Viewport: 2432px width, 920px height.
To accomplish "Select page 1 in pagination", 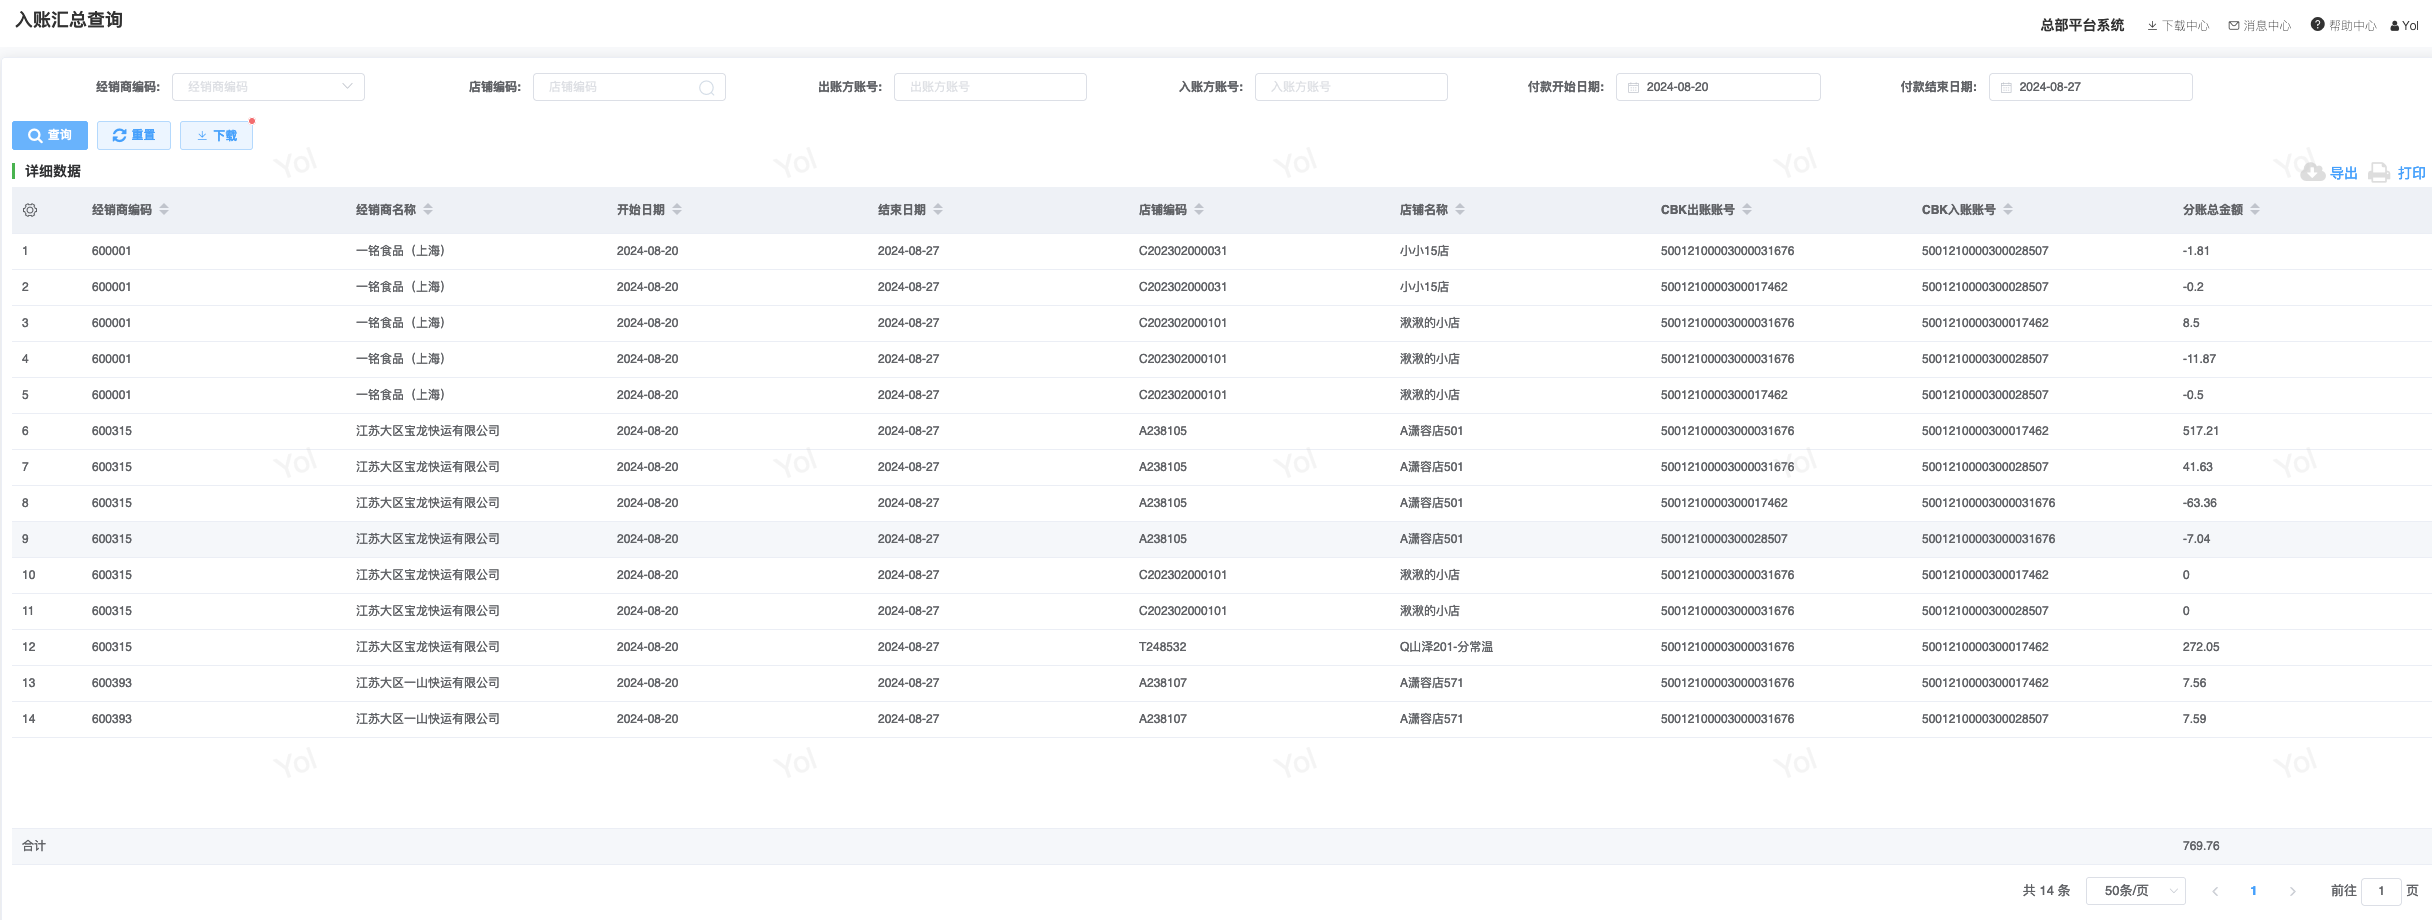I will pyautogui.click(x=2253, y=891).
